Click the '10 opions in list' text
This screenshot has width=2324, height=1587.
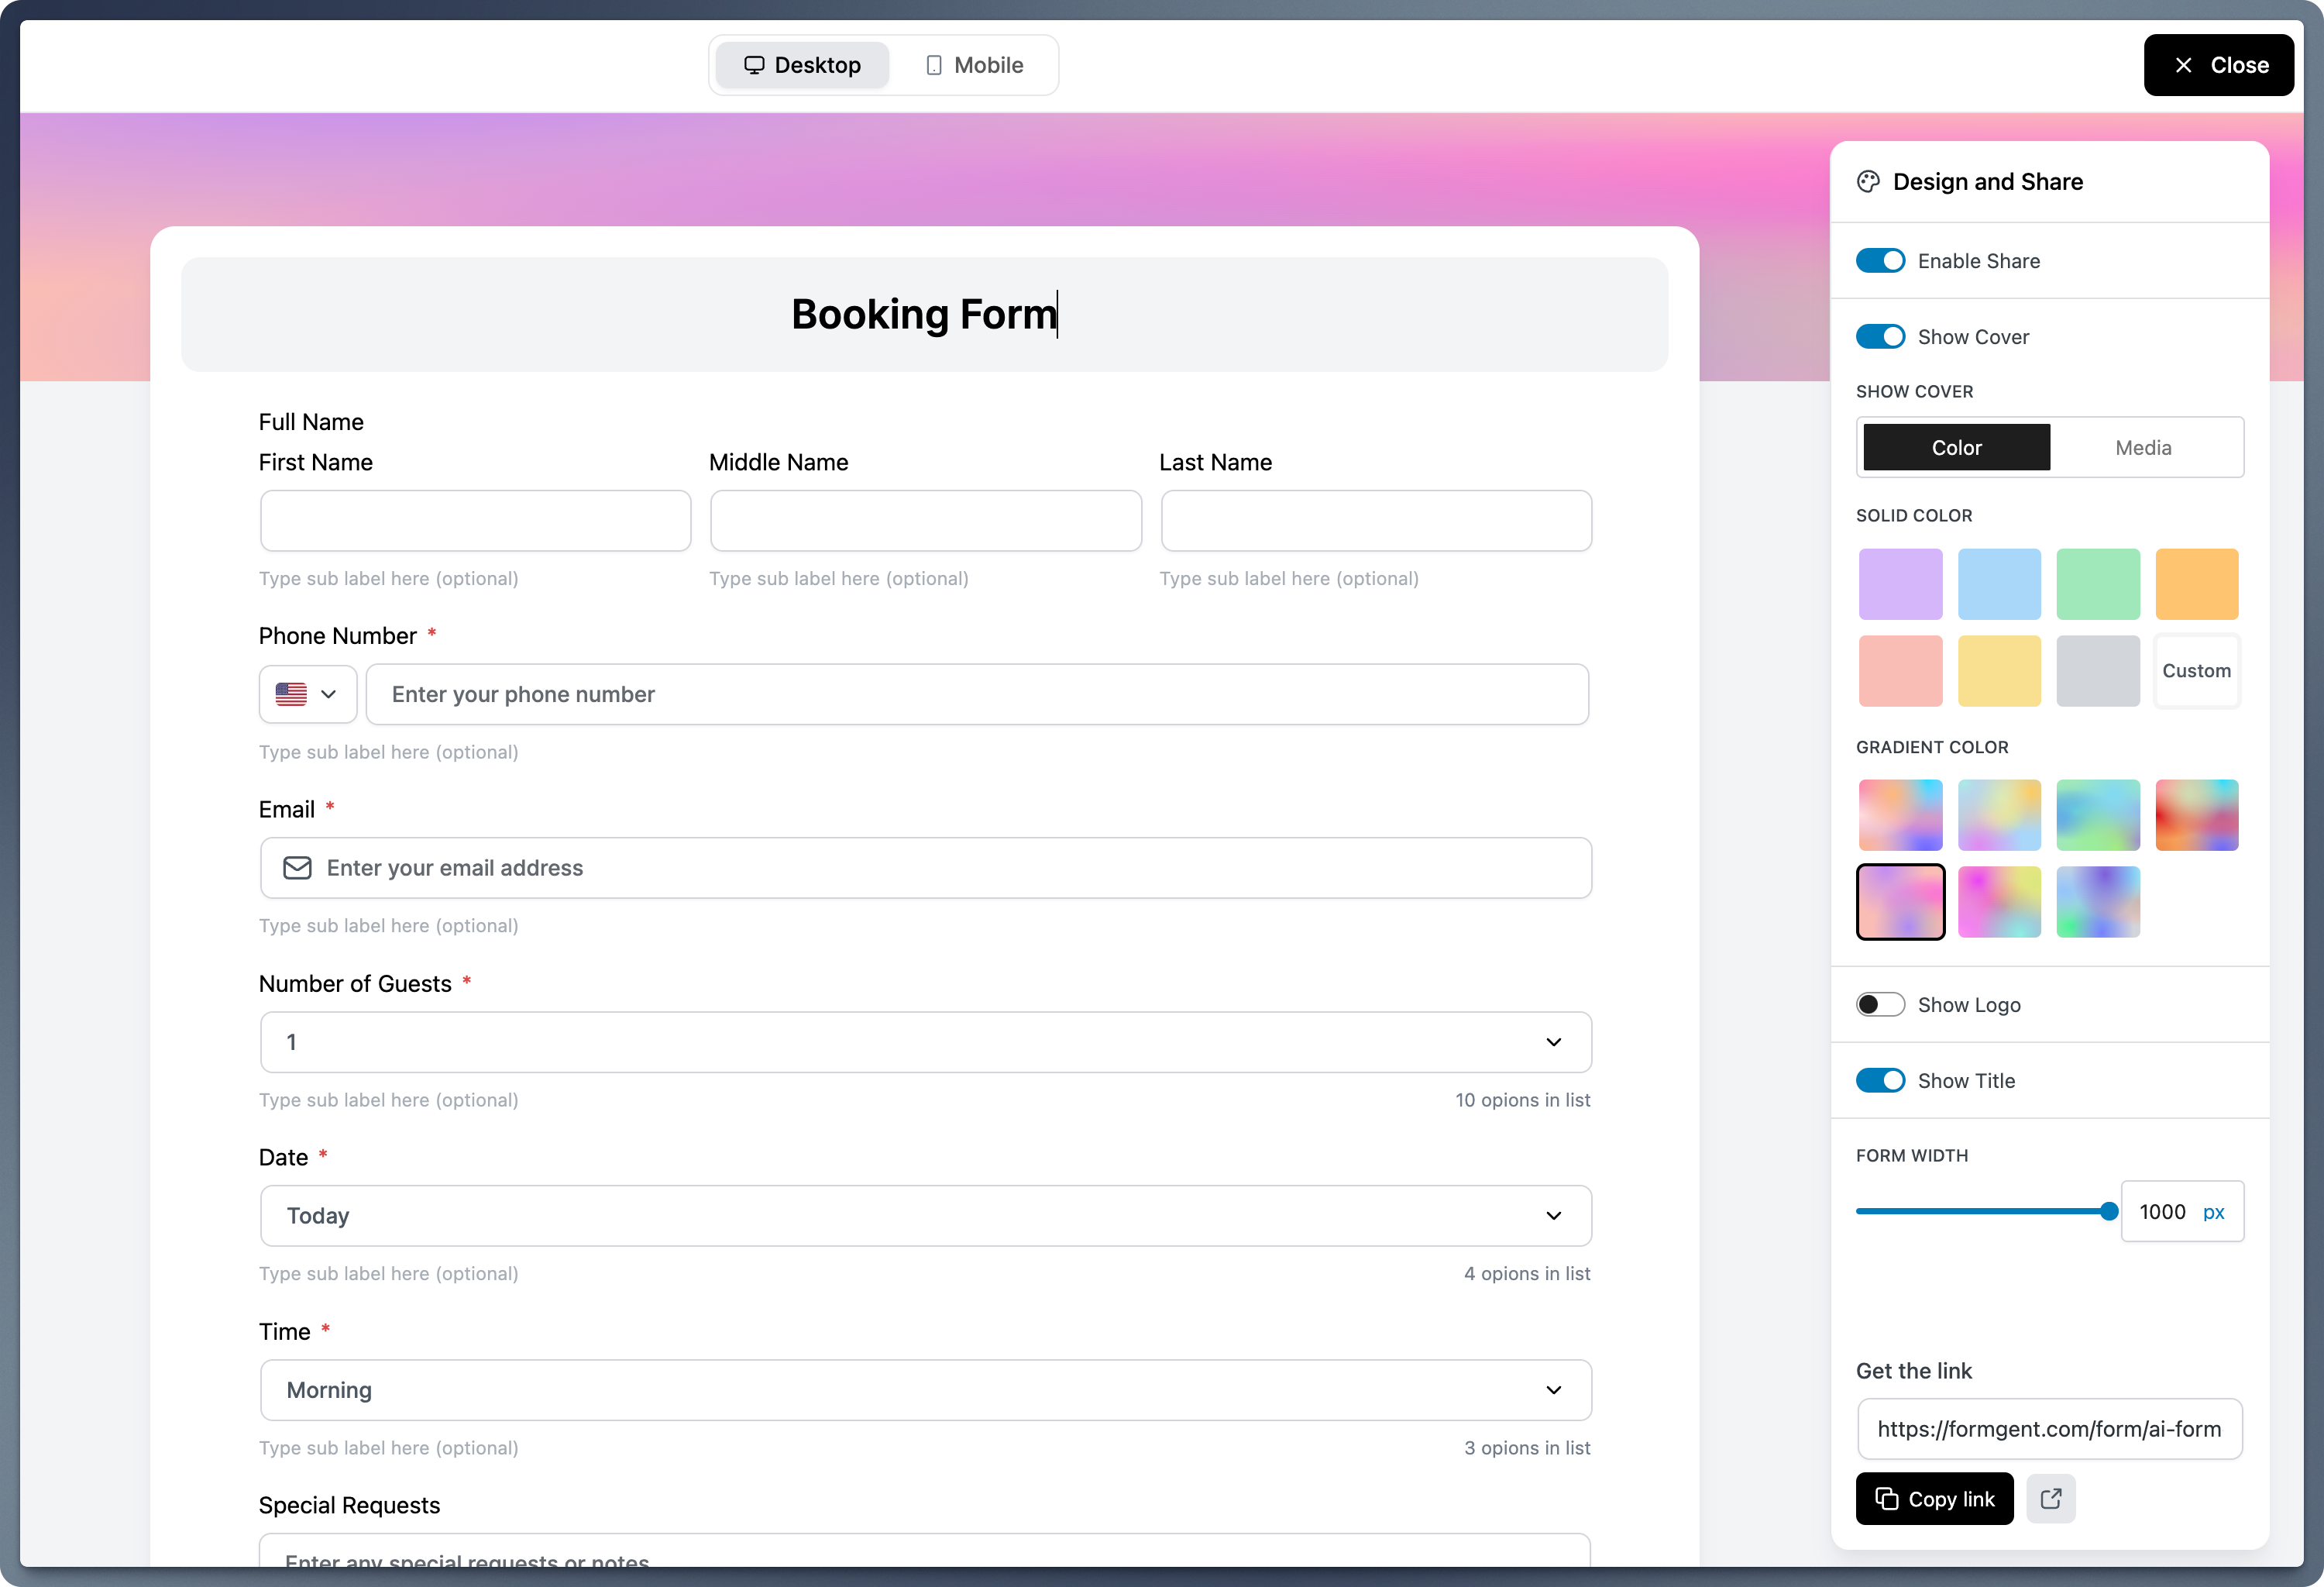tap(1522, 1100)
